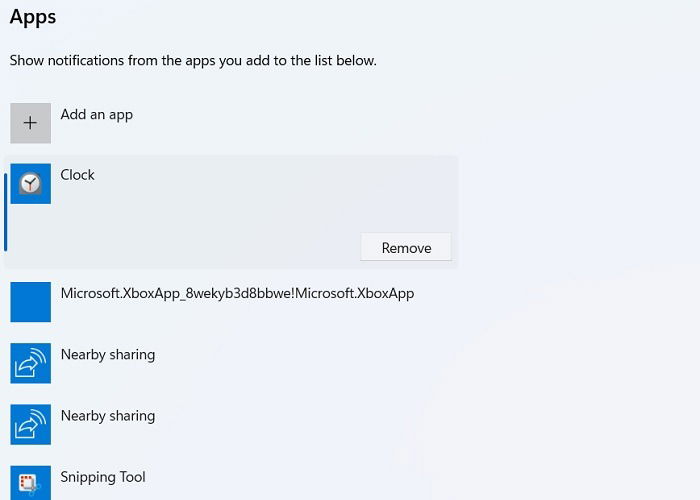Screen dimensions: 700x500
Task: Click the first Nearby sharing icon
Action: click(x=30, y=363)
